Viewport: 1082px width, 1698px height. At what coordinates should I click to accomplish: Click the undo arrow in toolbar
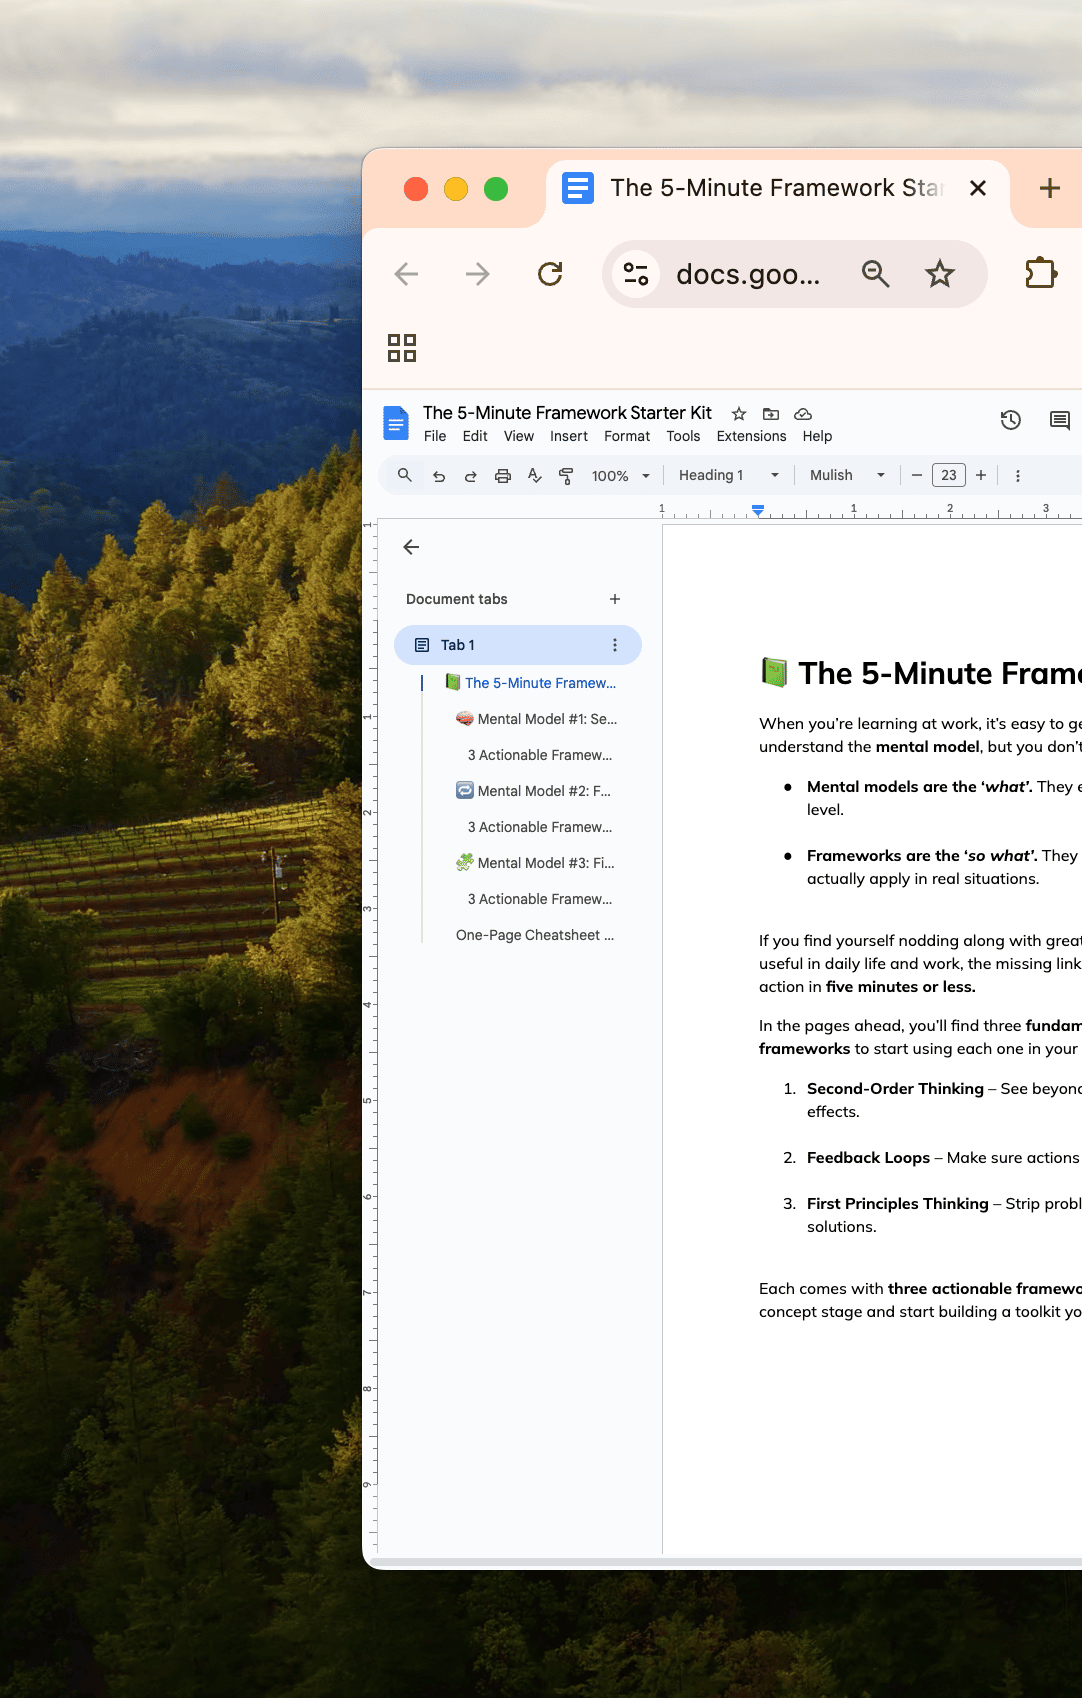[x=439, y=476]
